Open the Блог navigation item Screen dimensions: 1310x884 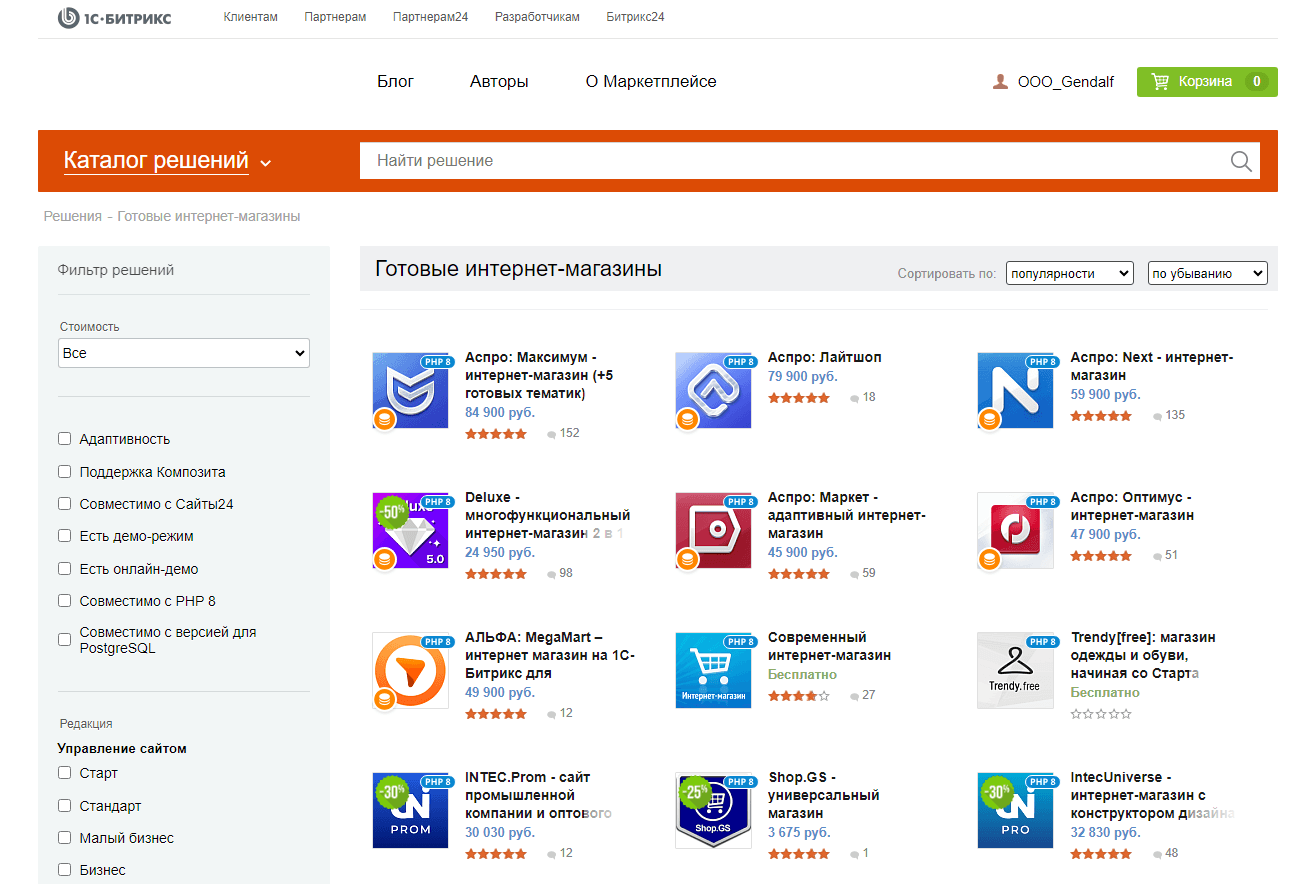(395, 82)
